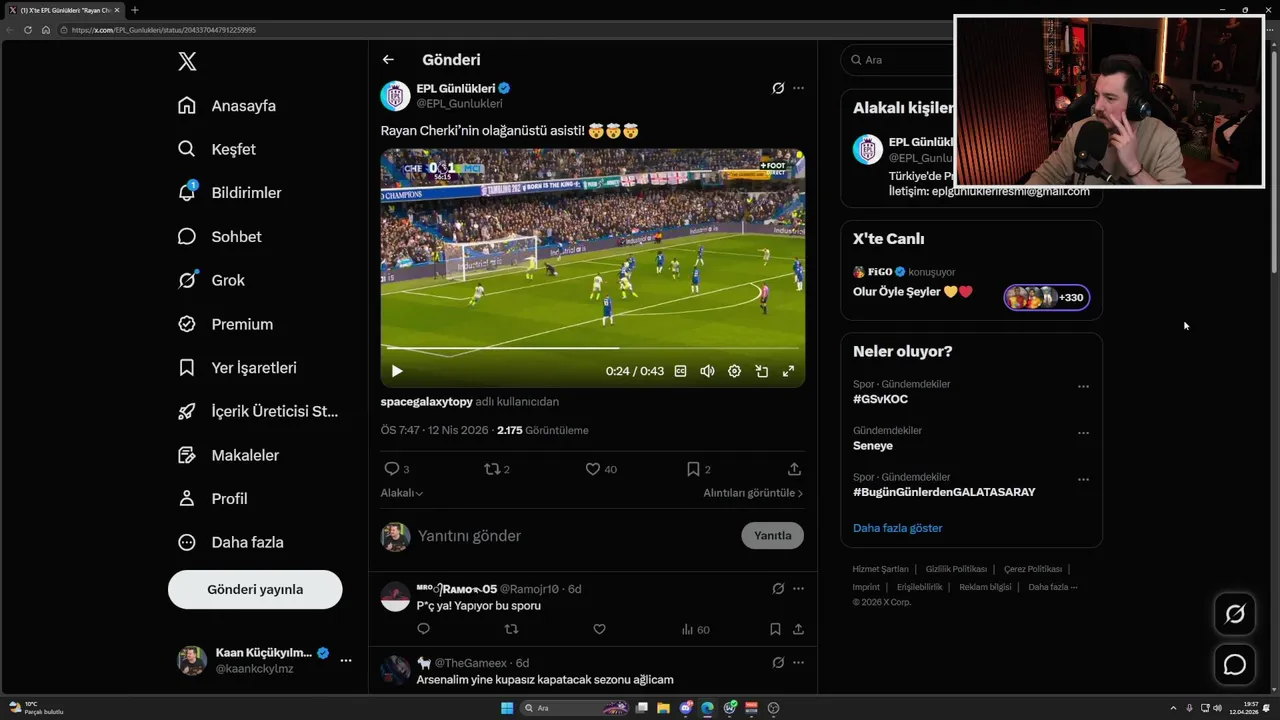
Task: Open spacegalaxytopy source link
Action: pyautogui.click(x=427, y=402)
